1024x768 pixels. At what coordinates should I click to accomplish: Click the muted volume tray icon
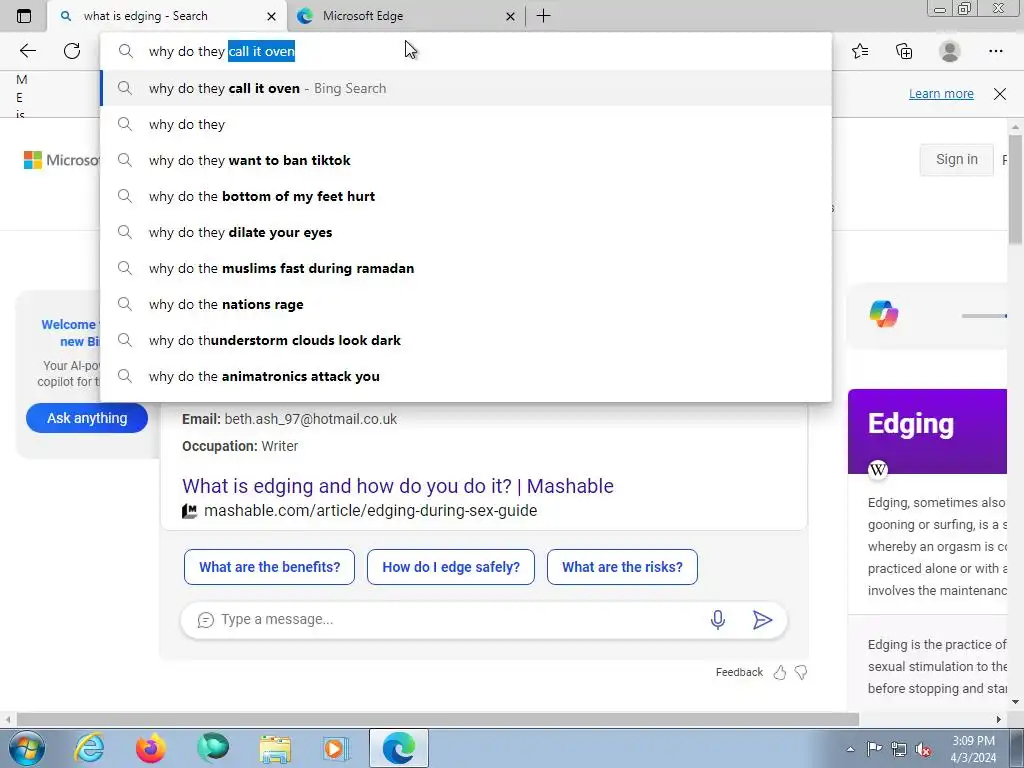coord(923,749)
